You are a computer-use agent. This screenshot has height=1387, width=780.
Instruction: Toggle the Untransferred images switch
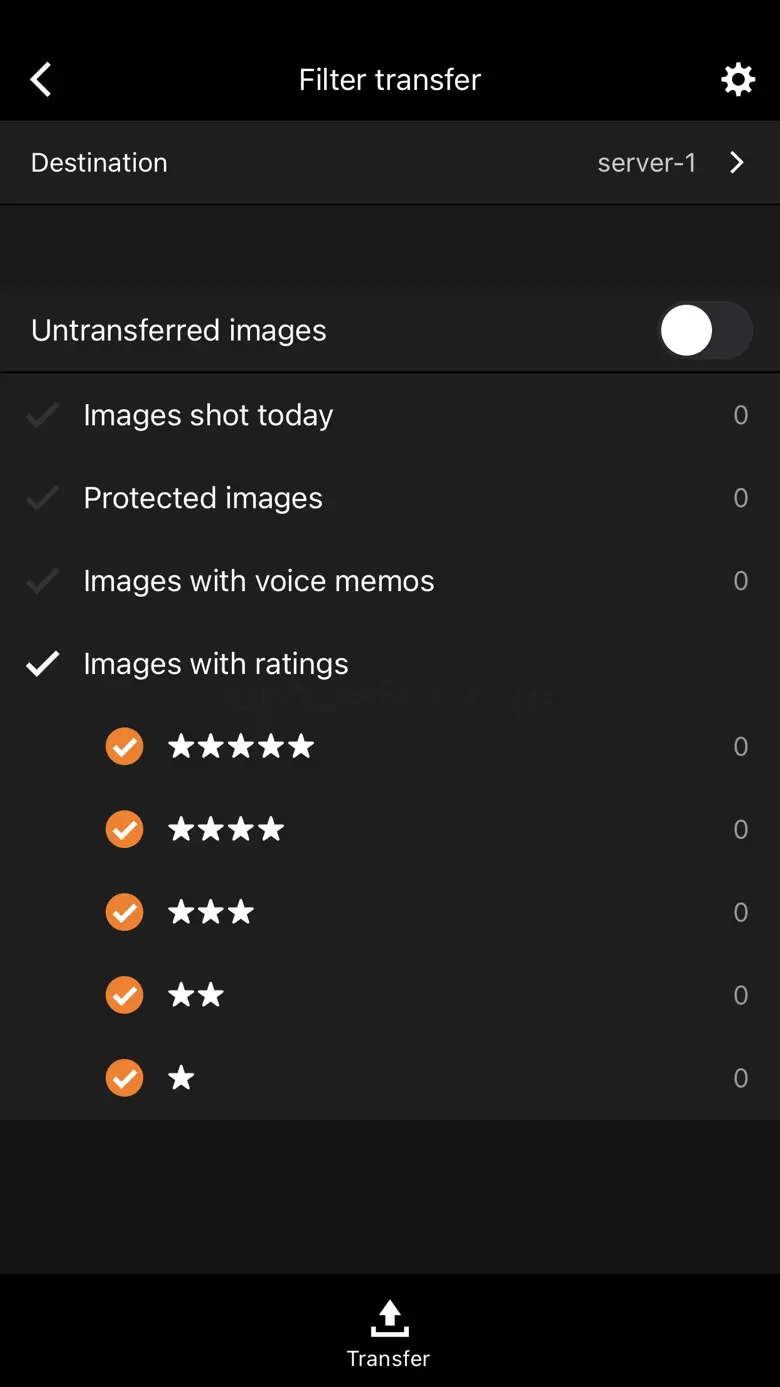[x=705, y=330]
